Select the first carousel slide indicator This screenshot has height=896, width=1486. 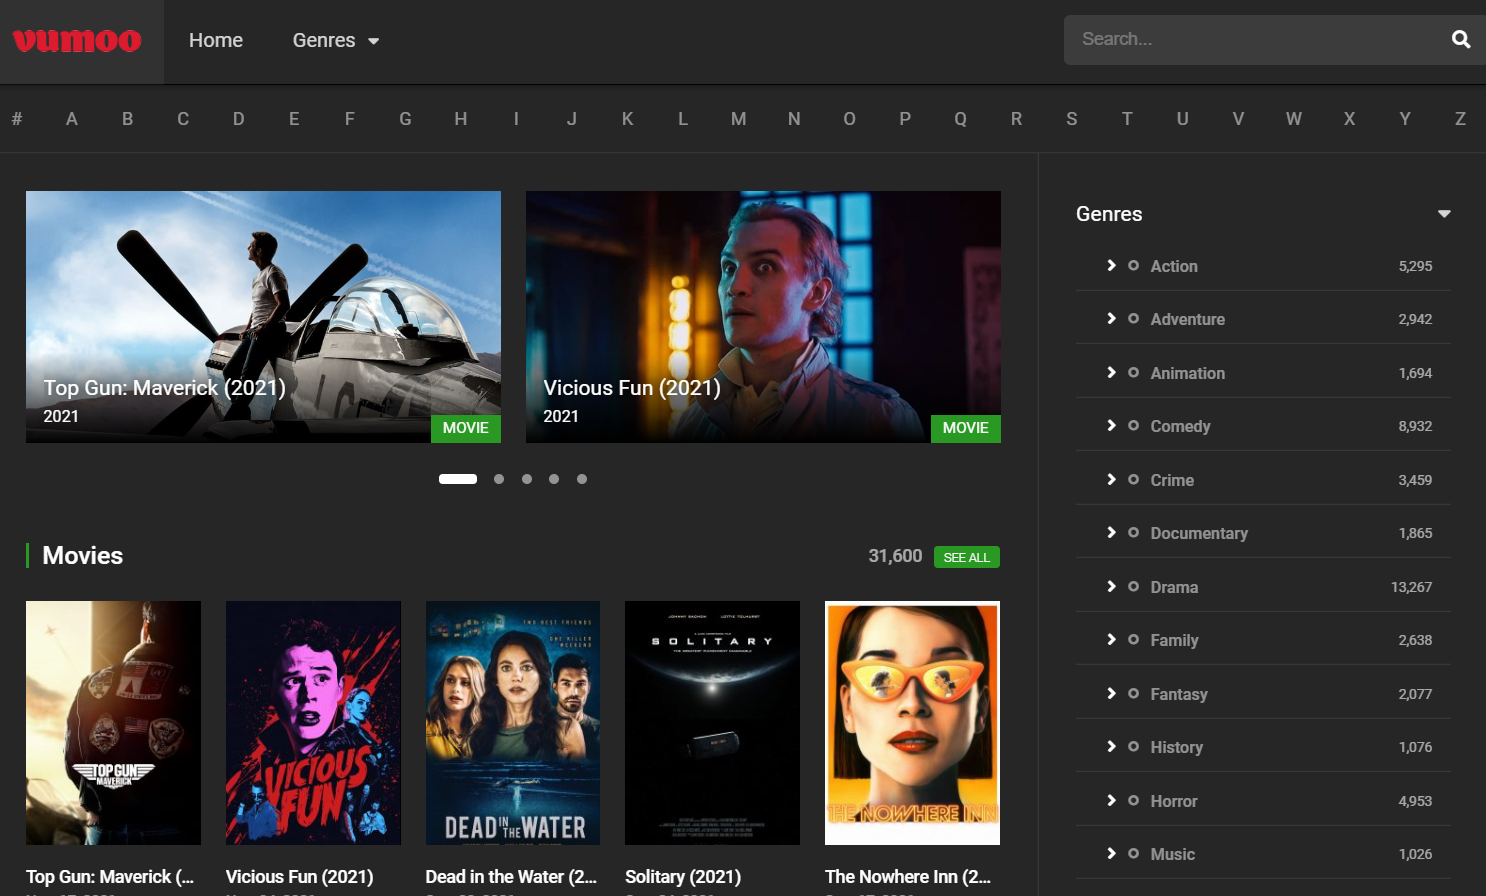[x=458, y=479]
